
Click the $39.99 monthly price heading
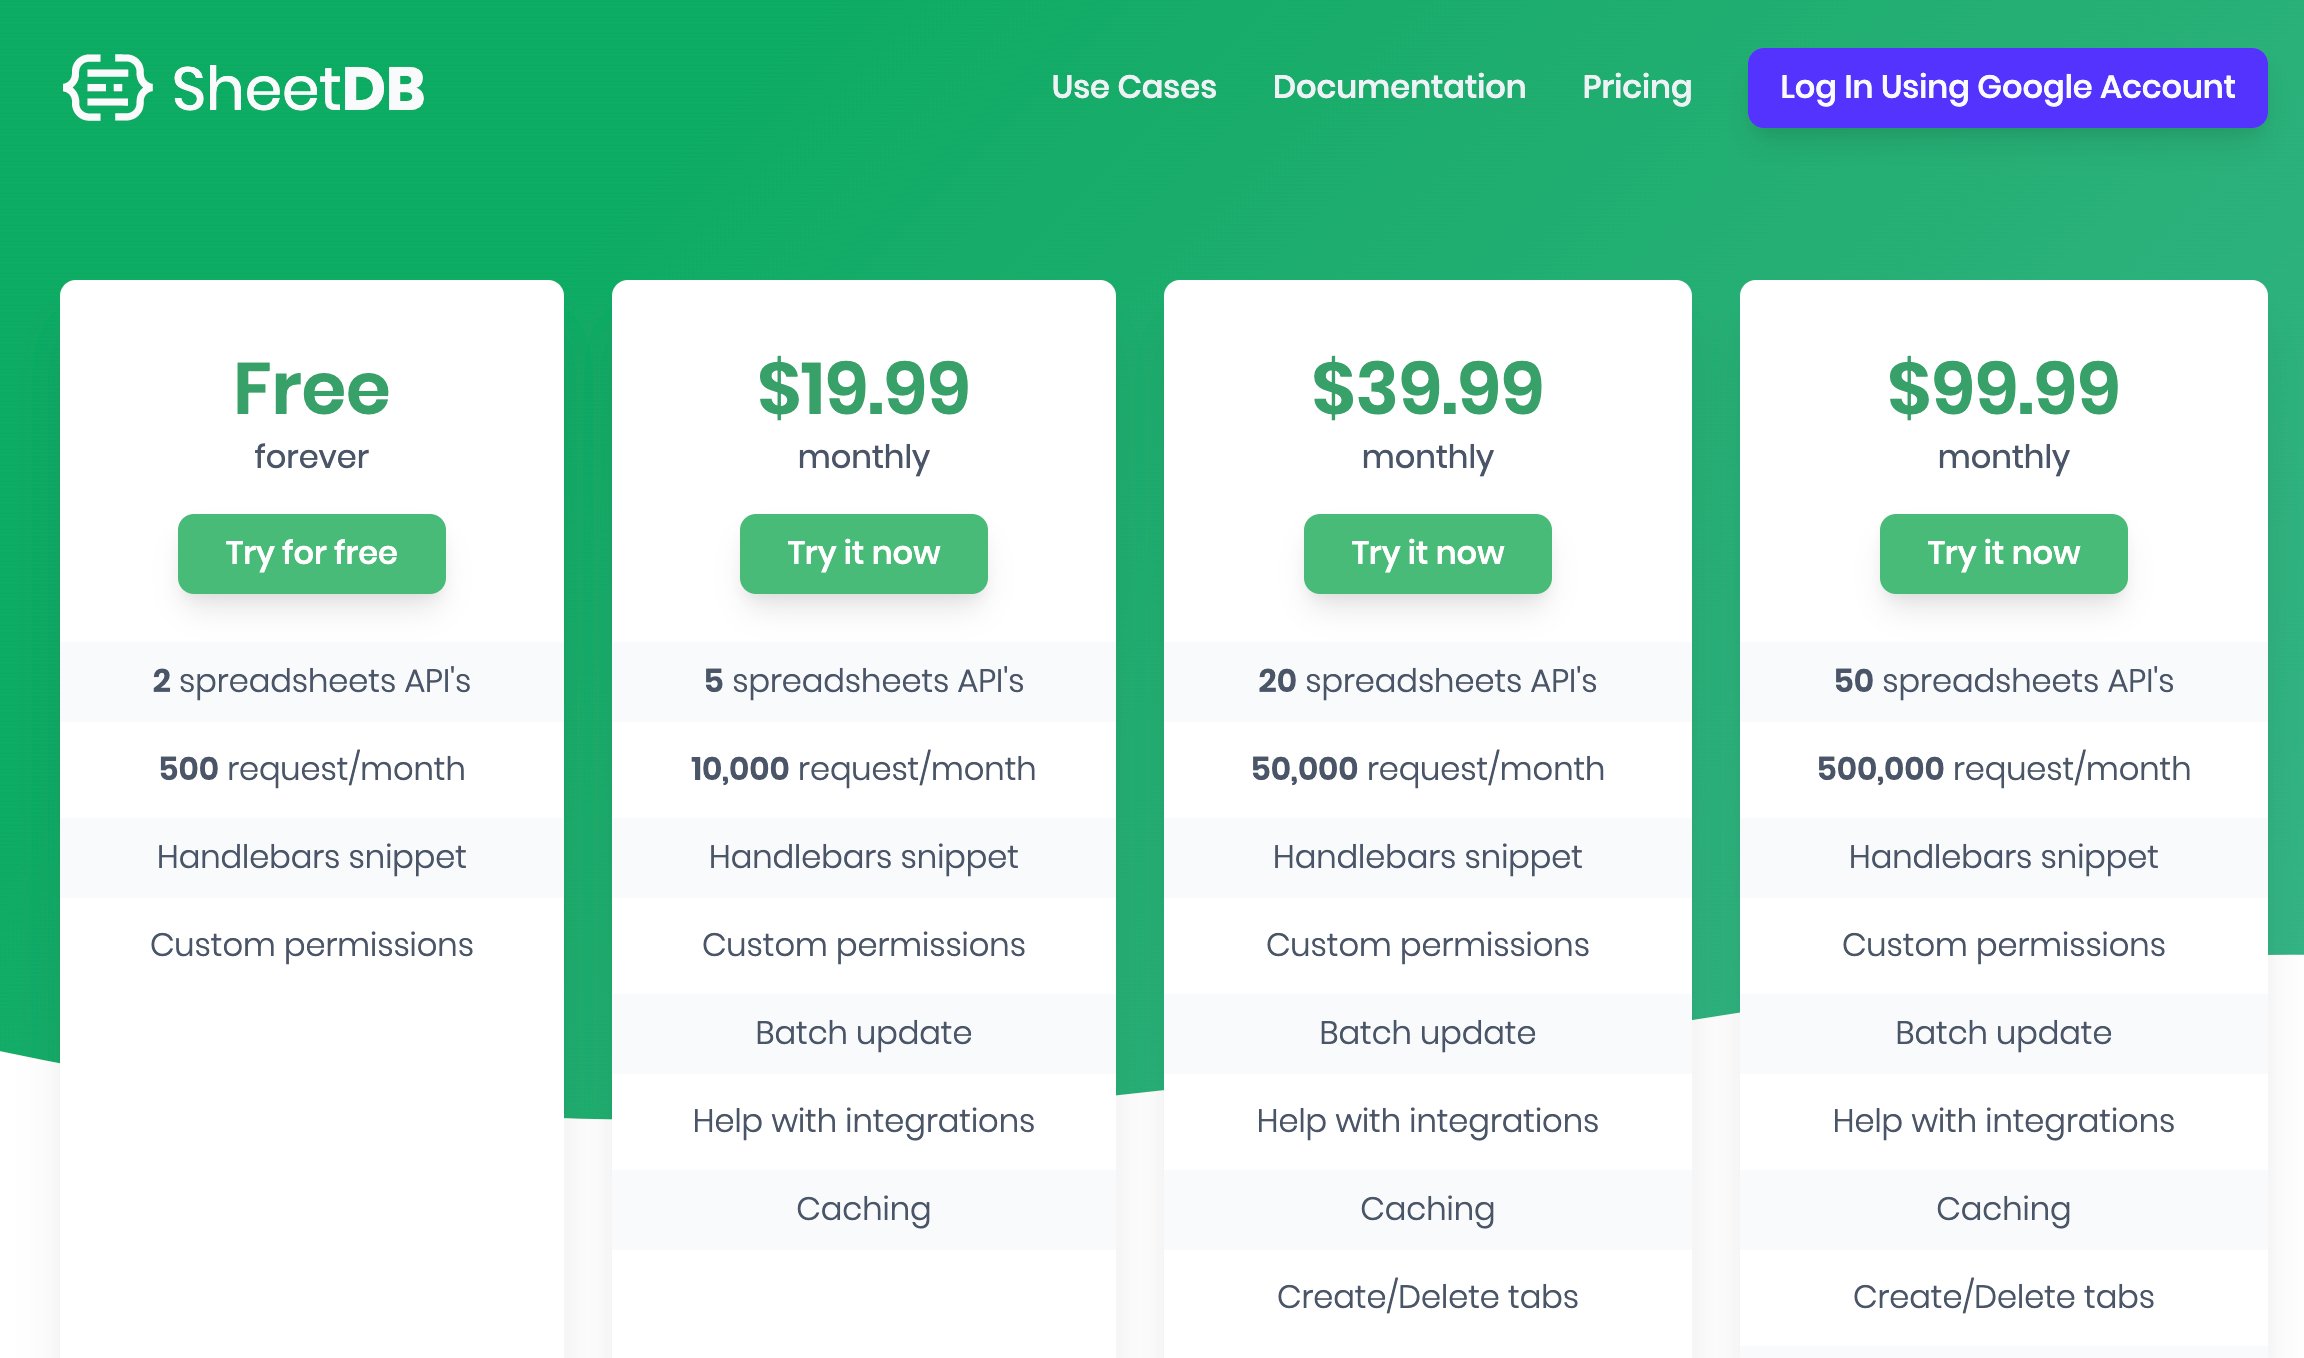pos(1427,389)
